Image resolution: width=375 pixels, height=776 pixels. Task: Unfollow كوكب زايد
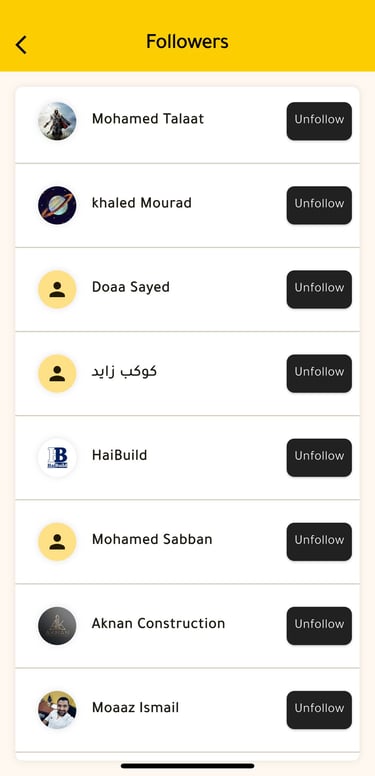tap(319, 374)
